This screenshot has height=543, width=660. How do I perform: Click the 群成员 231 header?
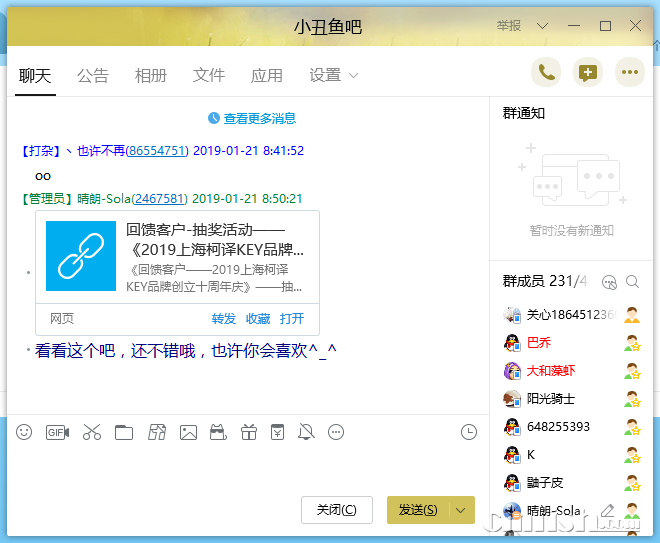coord(545,281)
